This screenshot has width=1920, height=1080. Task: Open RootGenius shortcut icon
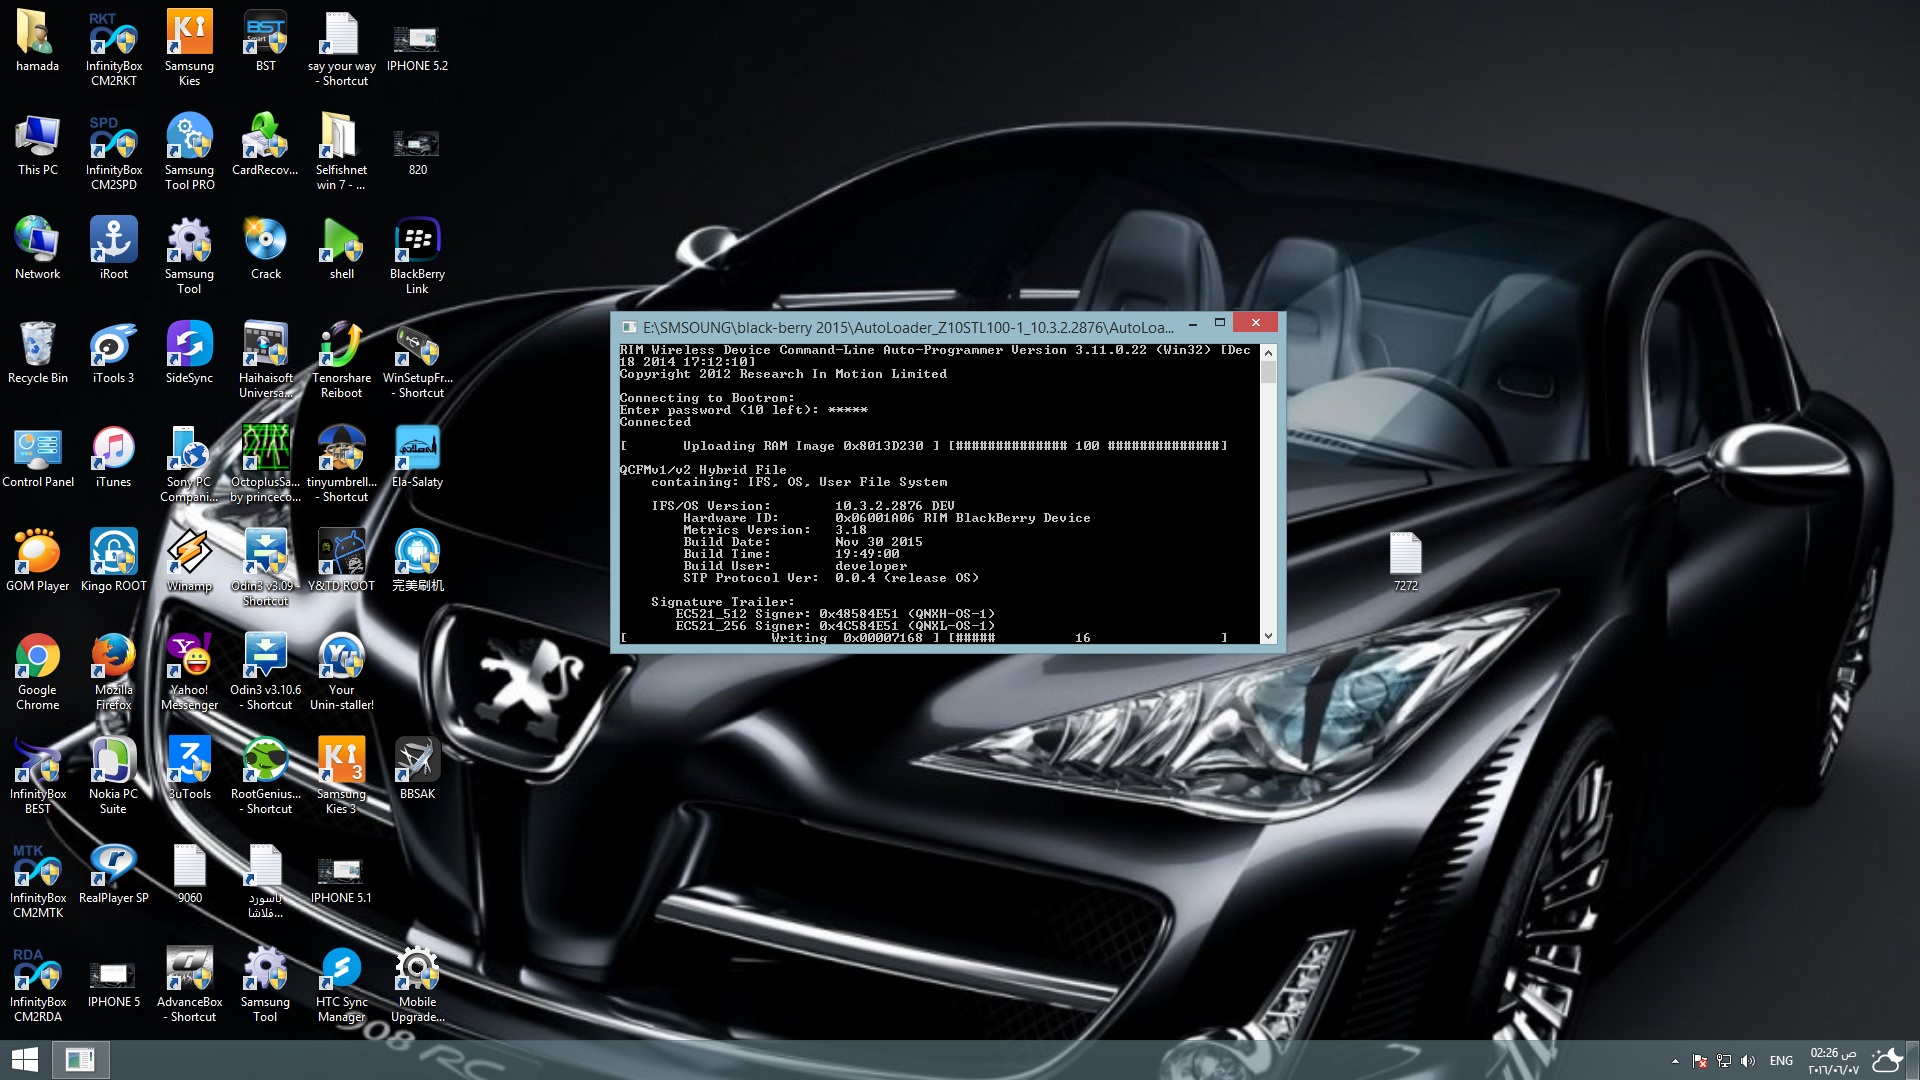click(265, 776)
